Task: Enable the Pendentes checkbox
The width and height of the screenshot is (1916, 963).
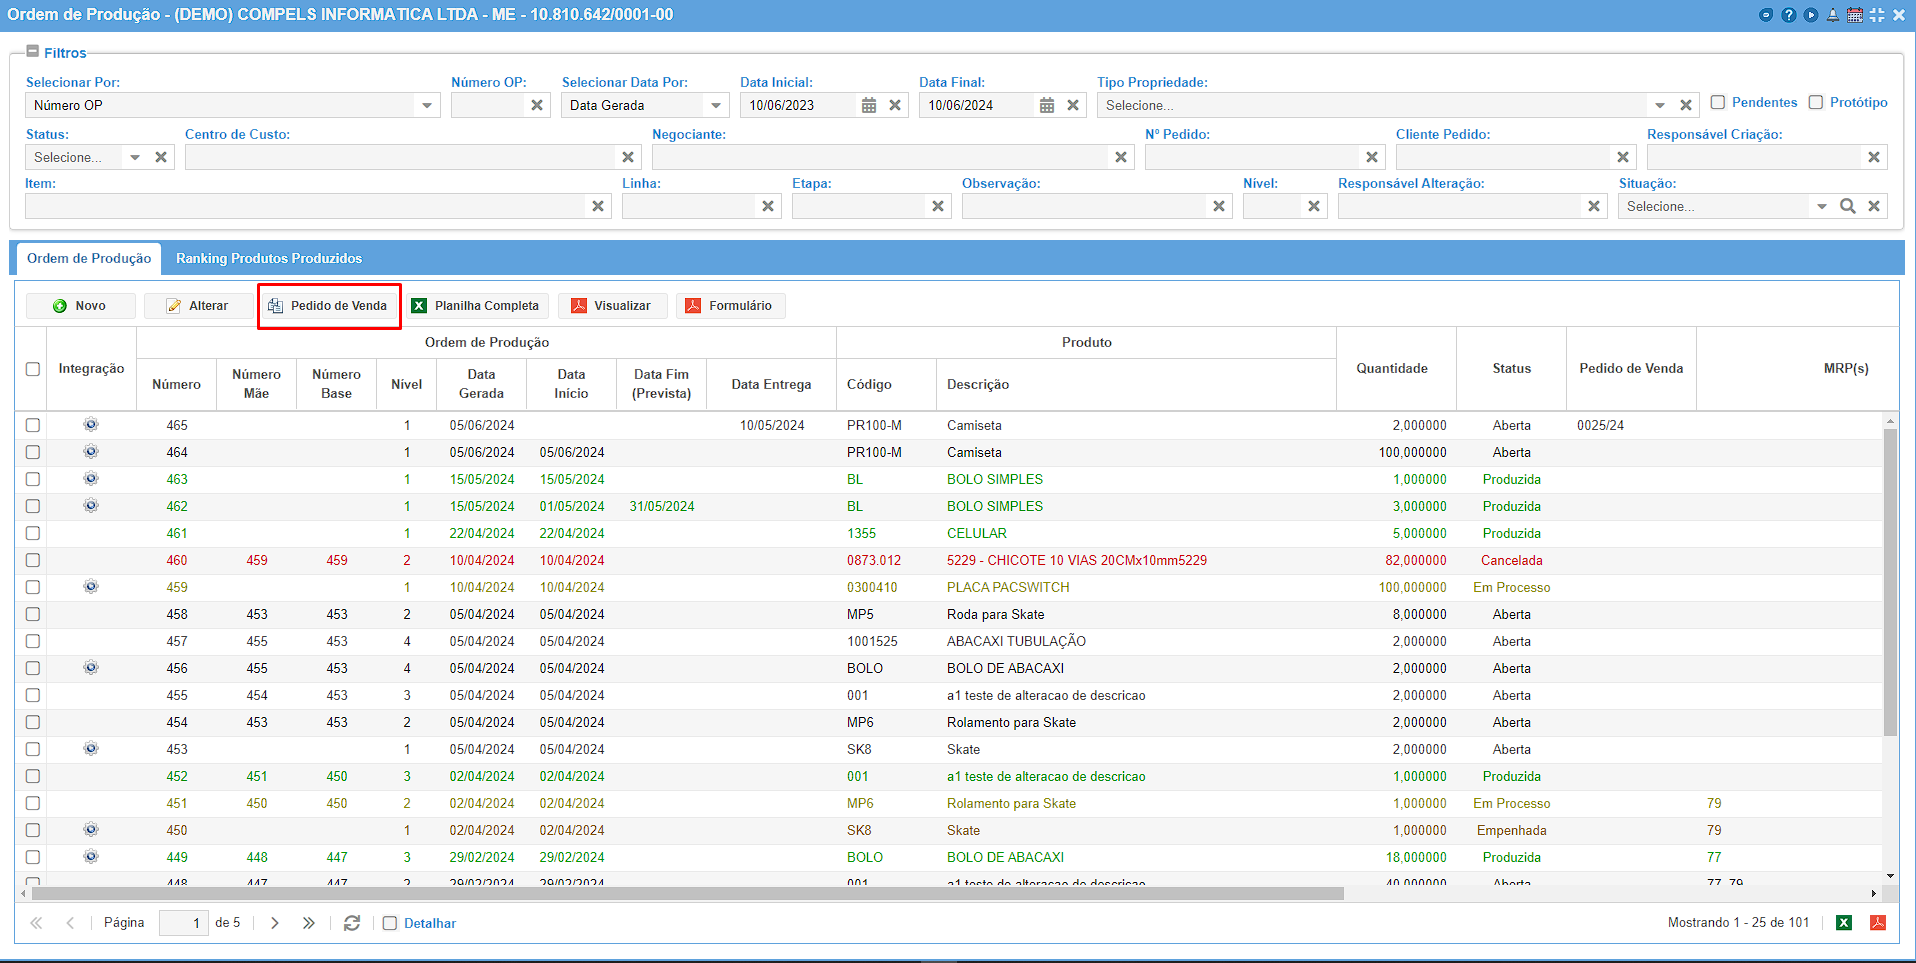Action: 1718,102
